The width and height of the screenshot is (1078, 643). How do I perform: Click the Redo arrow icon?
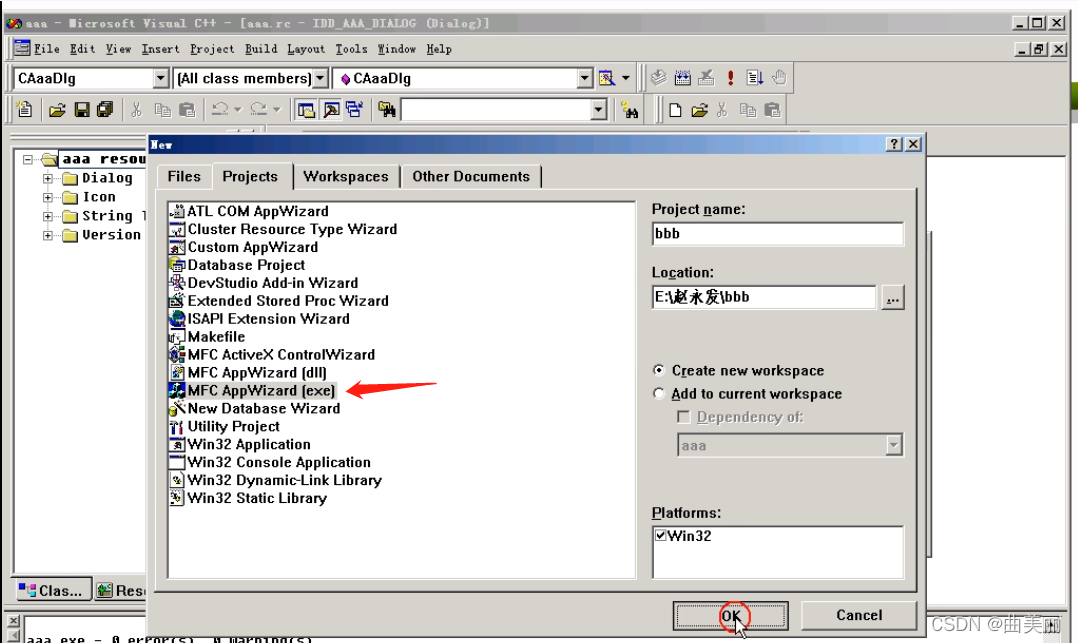[258, 109]
